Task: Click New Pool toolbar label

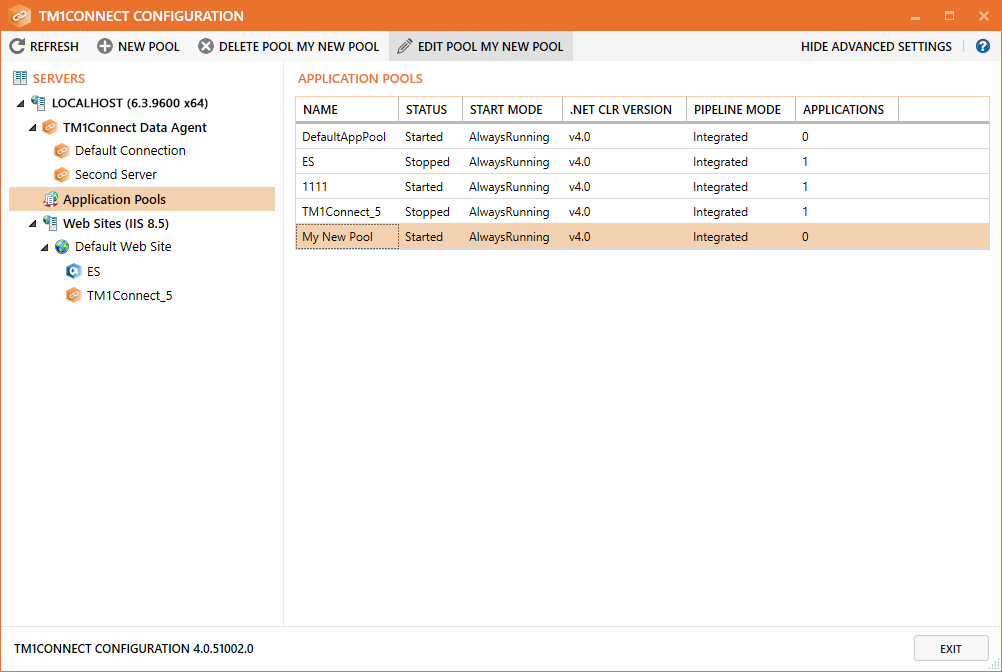Action: (x=149, y=47)
